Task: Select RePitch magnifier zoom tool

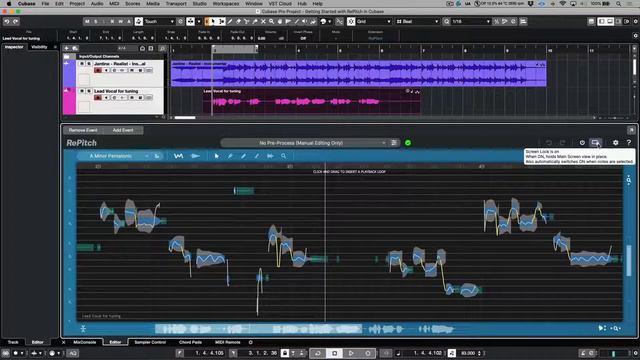Action: click(283, 156)
